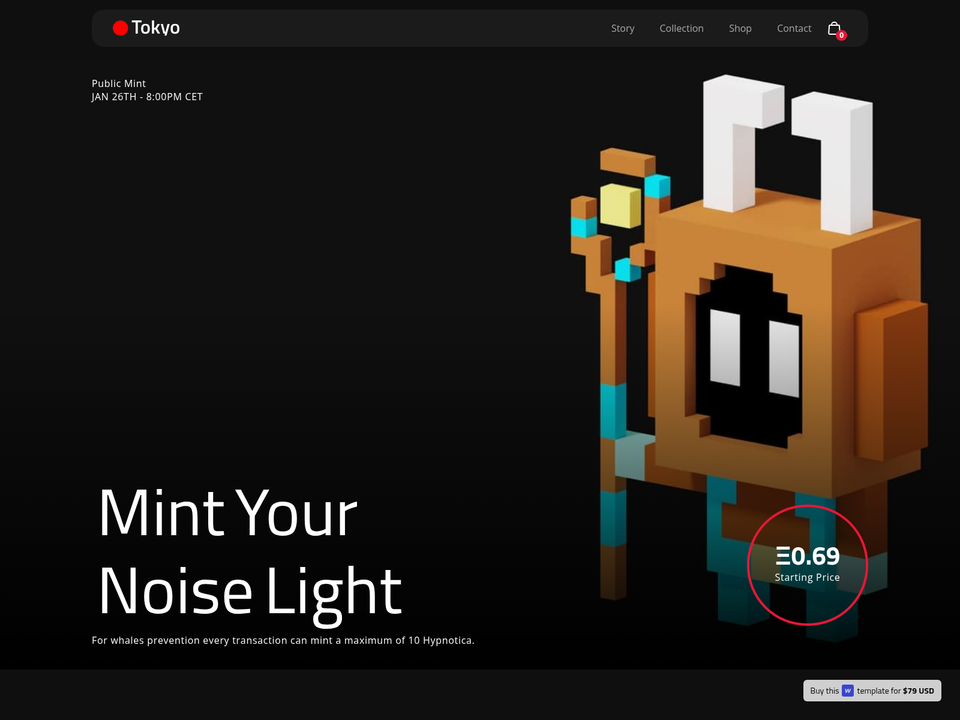Click the red Starting Price circle

tap(808, 565)
